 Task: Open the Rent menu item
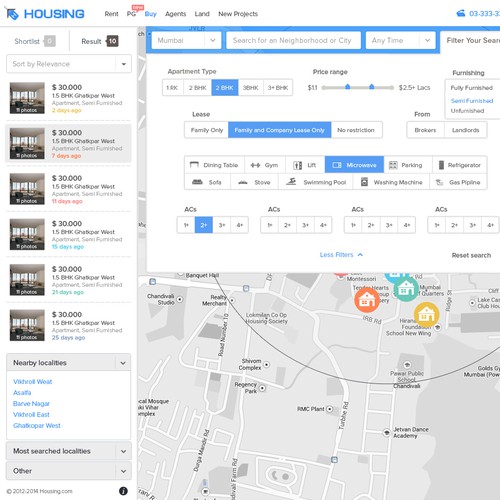pyautogui.click(x=111, y=14)
